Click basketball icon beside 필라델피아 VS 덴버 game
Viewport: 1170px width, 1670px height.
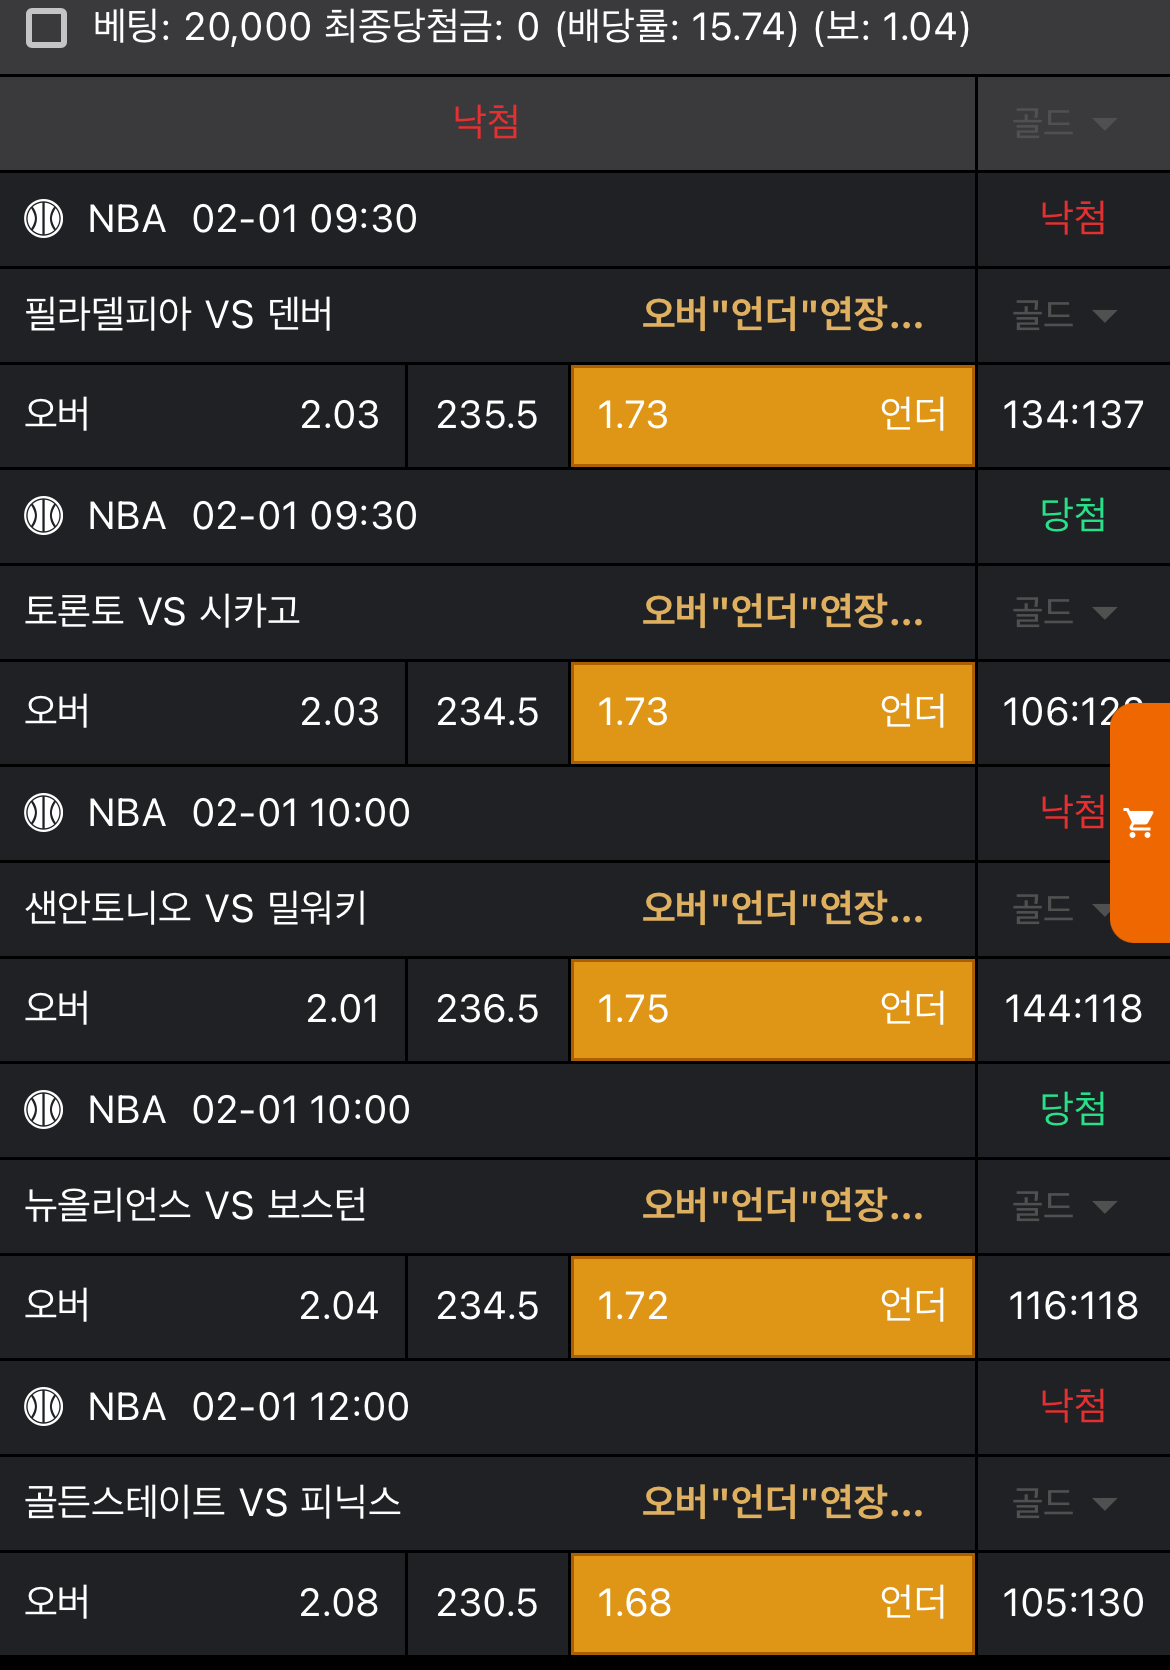click(44, 218)
